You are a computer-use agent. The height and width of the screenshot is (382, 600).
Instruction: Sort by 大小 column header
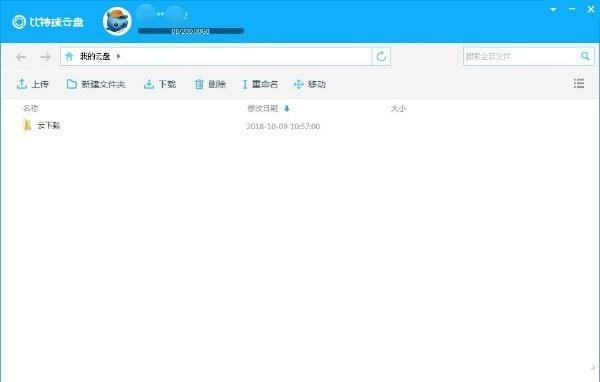[398, 108]
